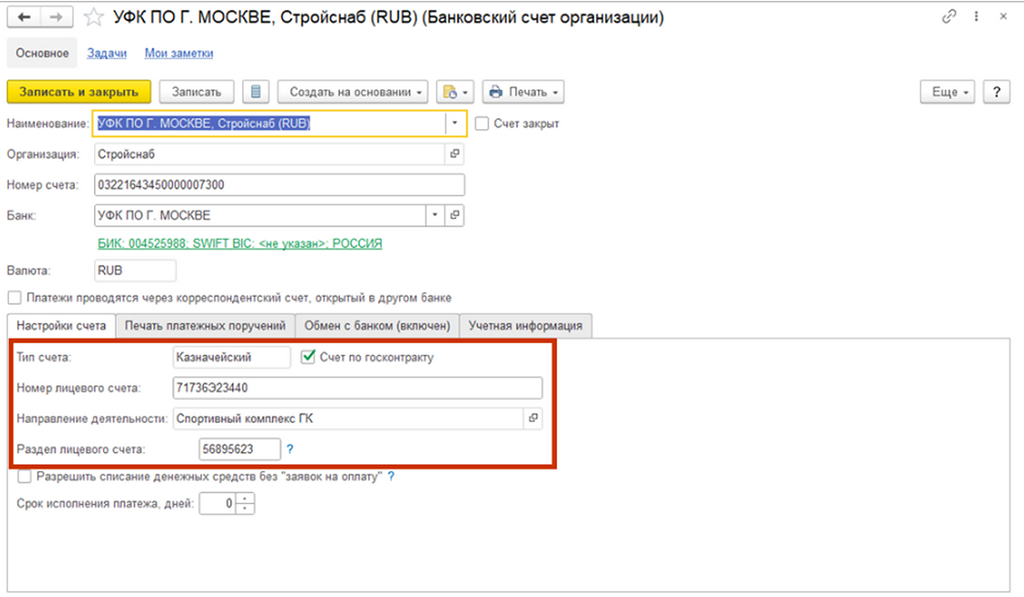The height and width of the screenshot is (597, 1024).
Task: Click the document list icon beside Записать
Action: (x=256, y=92)
